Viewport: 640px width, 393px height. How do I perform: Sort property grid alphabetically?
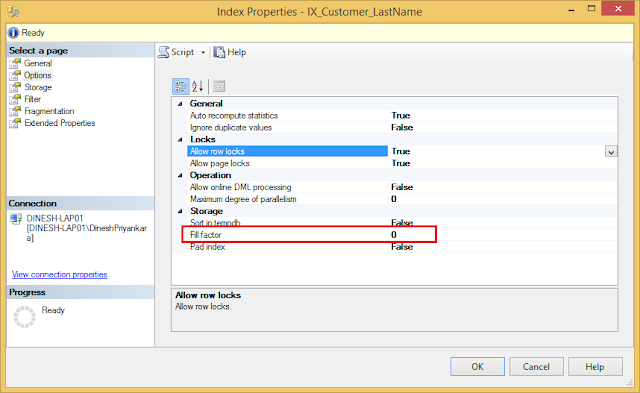coord(197,87)
